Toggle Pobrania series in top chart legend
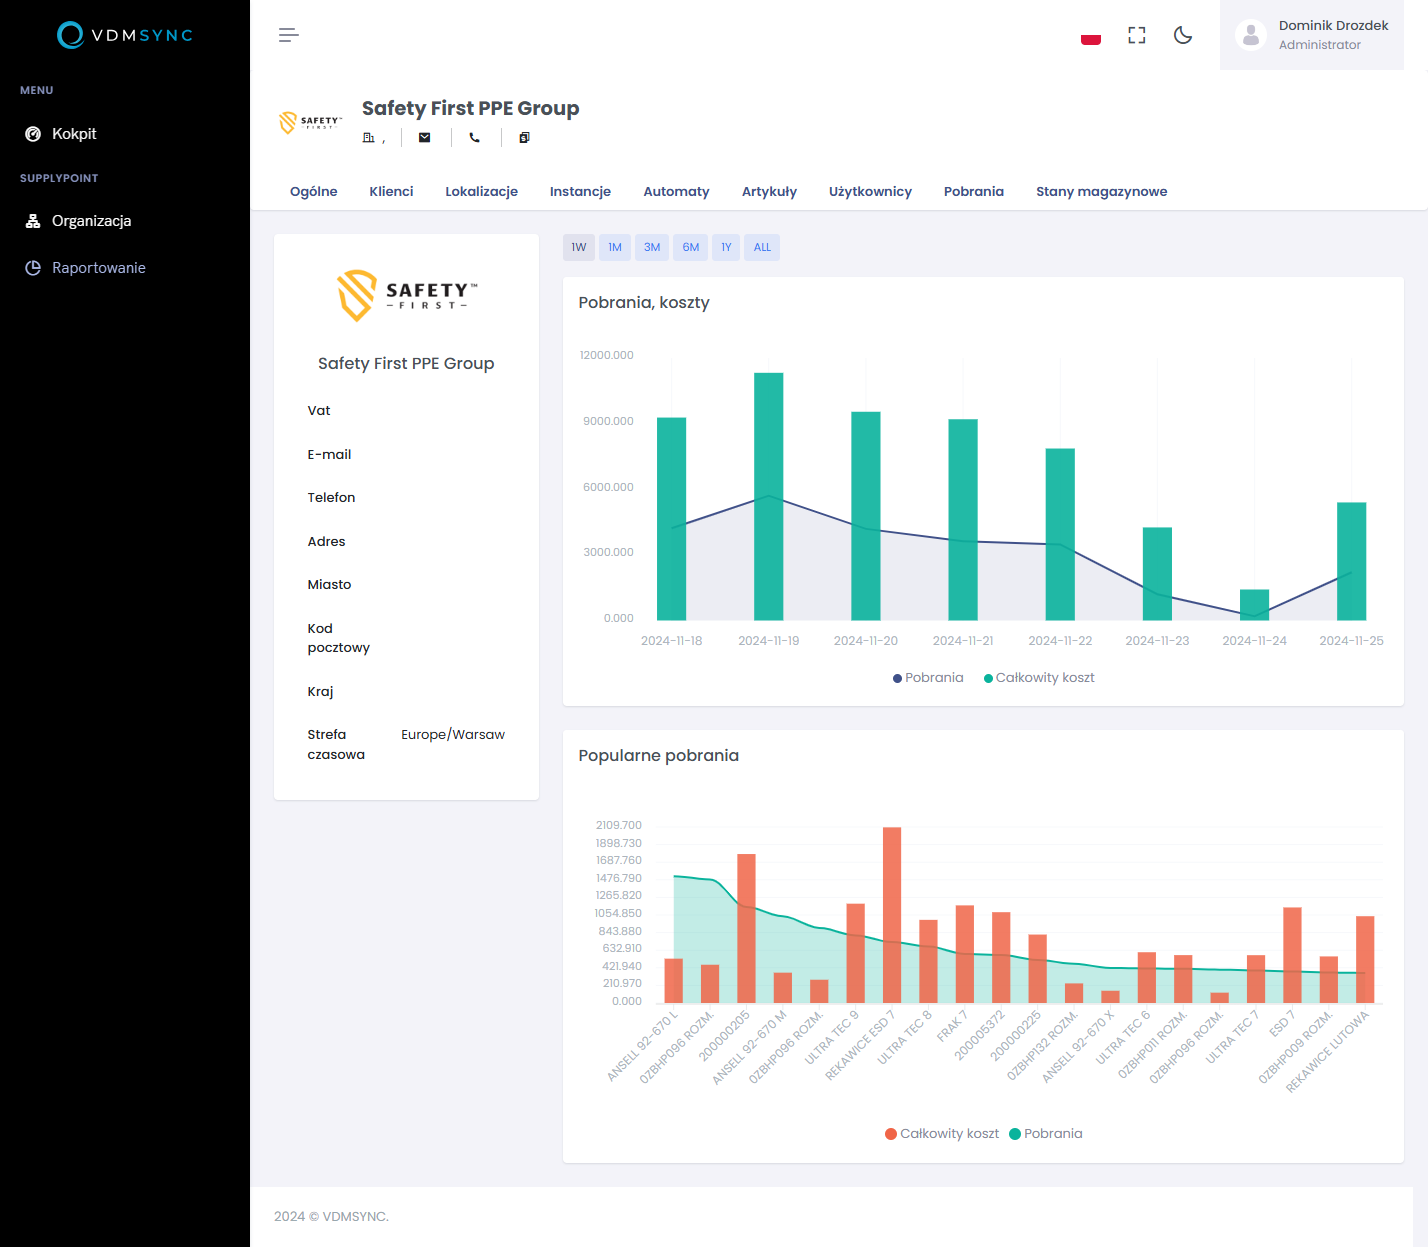 pyautogui.click(x=928, y=678)
